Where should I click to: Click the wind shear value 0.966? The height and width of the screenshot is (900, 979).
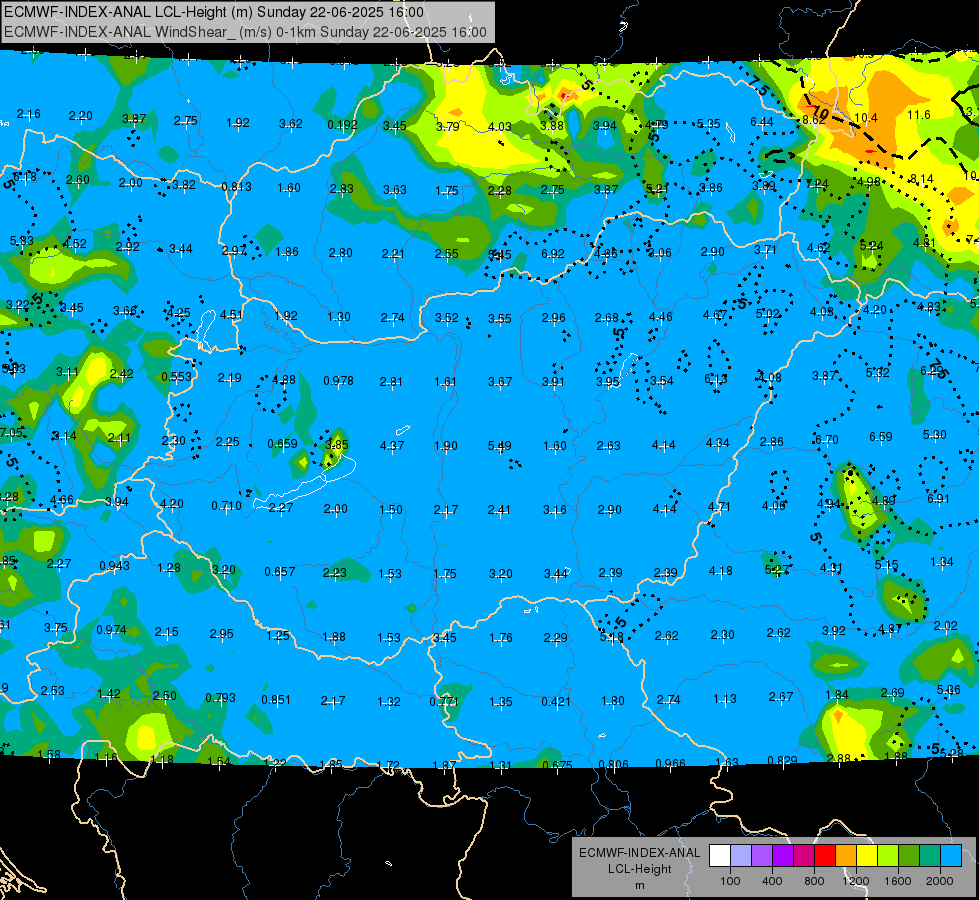(x=671, y=763)
